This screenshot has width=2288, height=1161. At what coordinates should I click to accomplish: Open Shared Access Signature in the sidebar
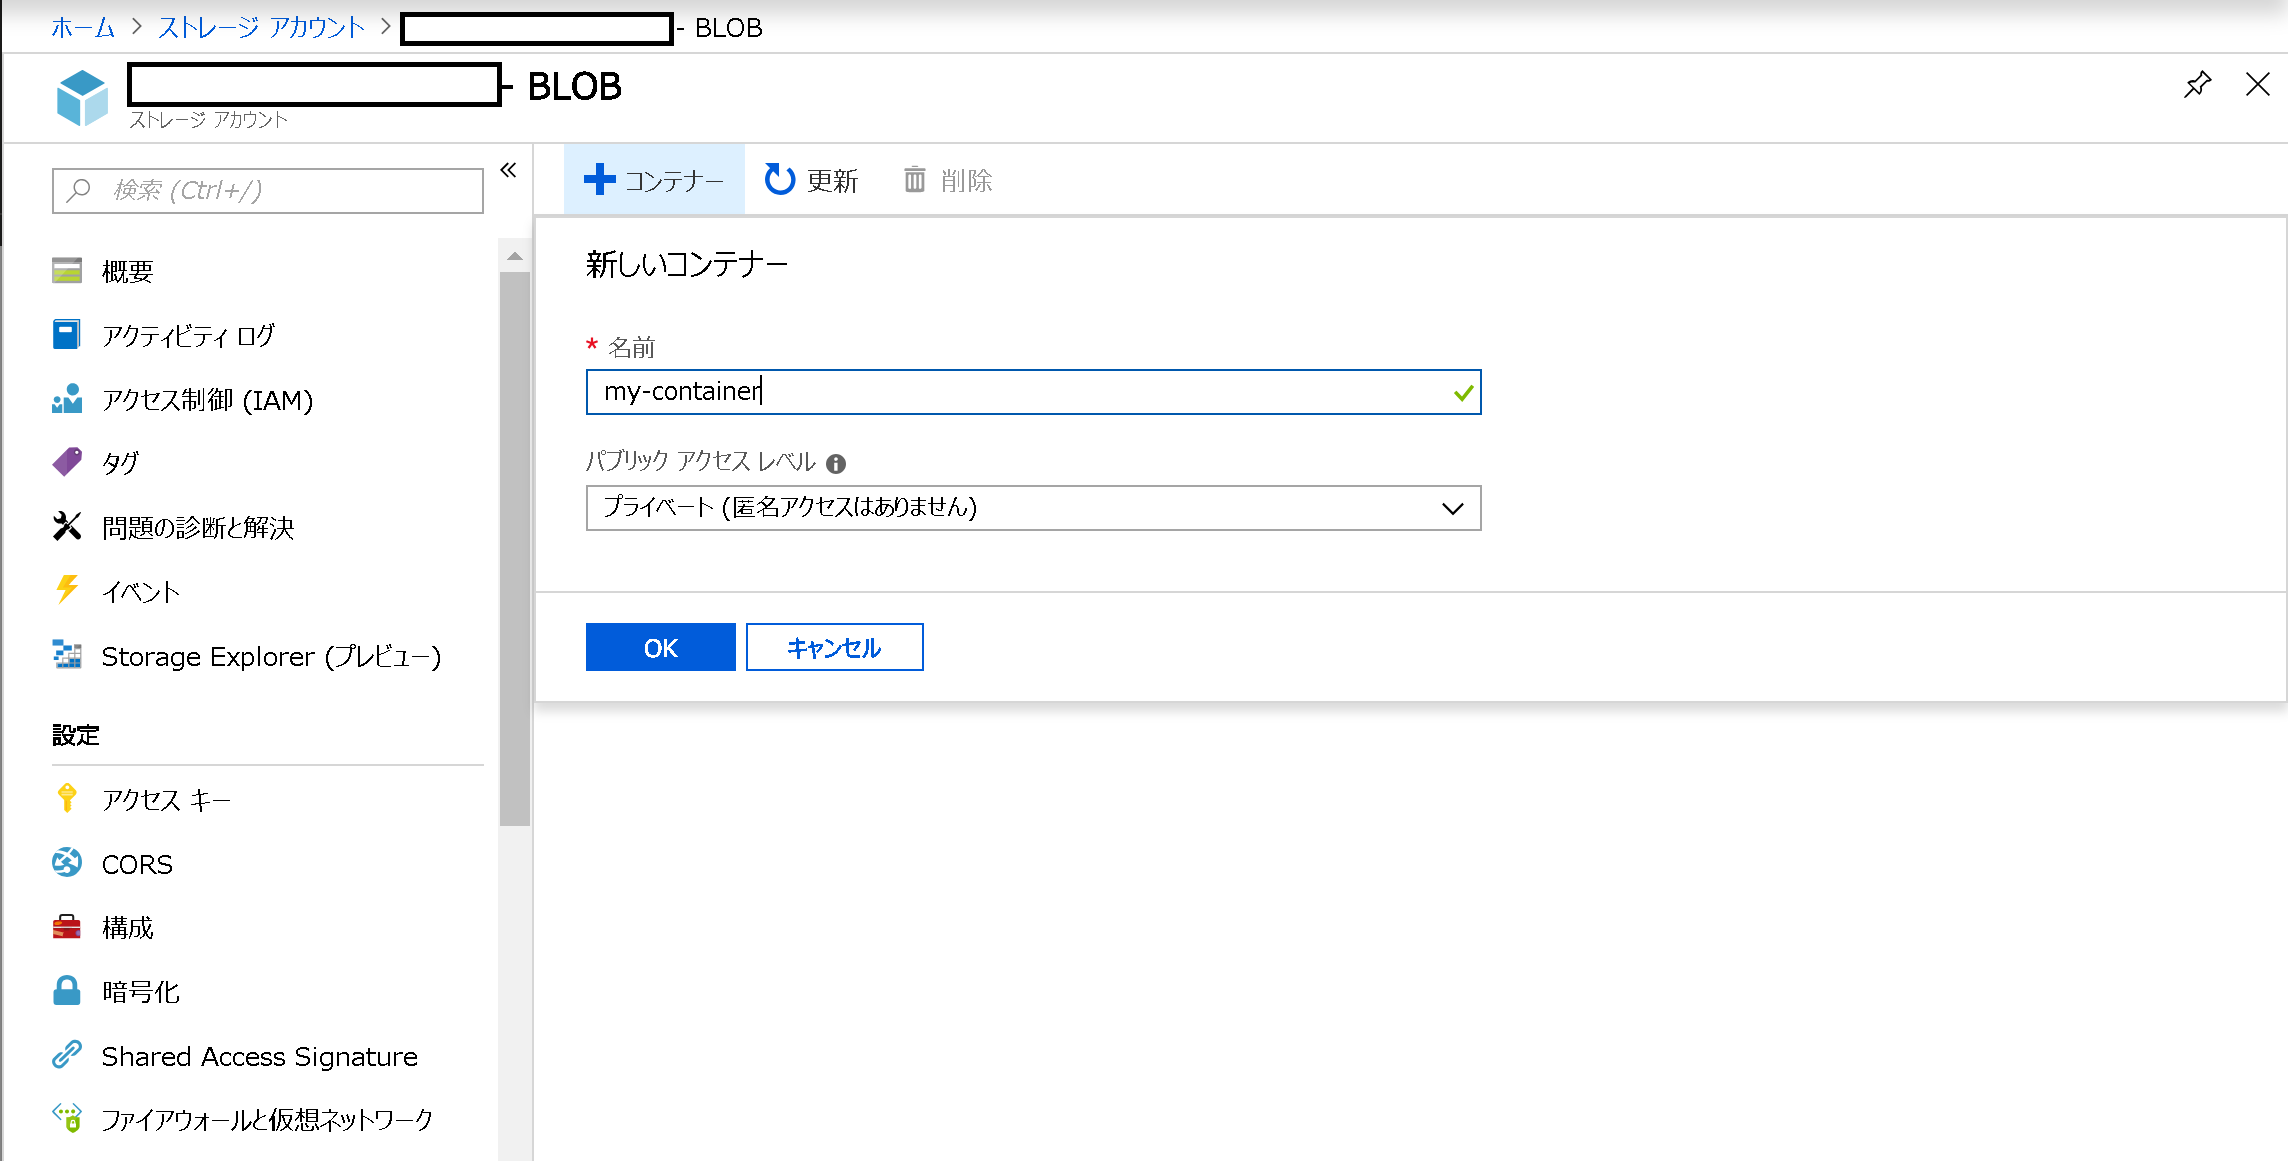(259, 1056)
